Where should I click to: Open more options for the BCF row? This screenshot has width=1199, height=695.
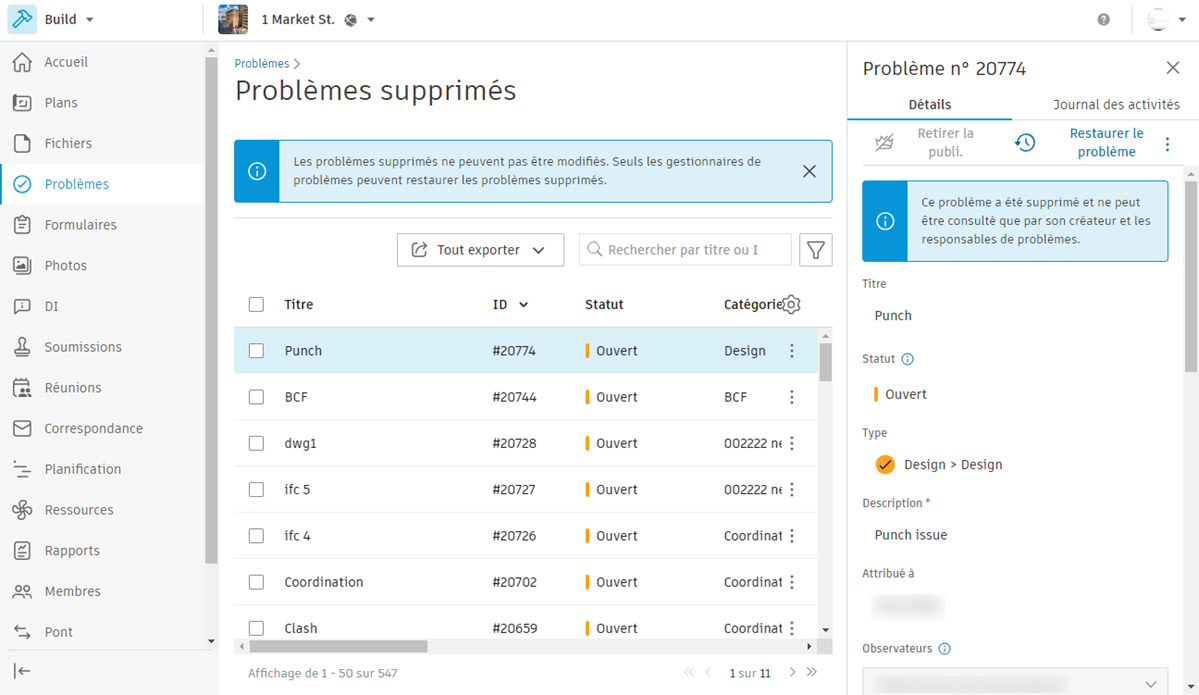(792, 397)
